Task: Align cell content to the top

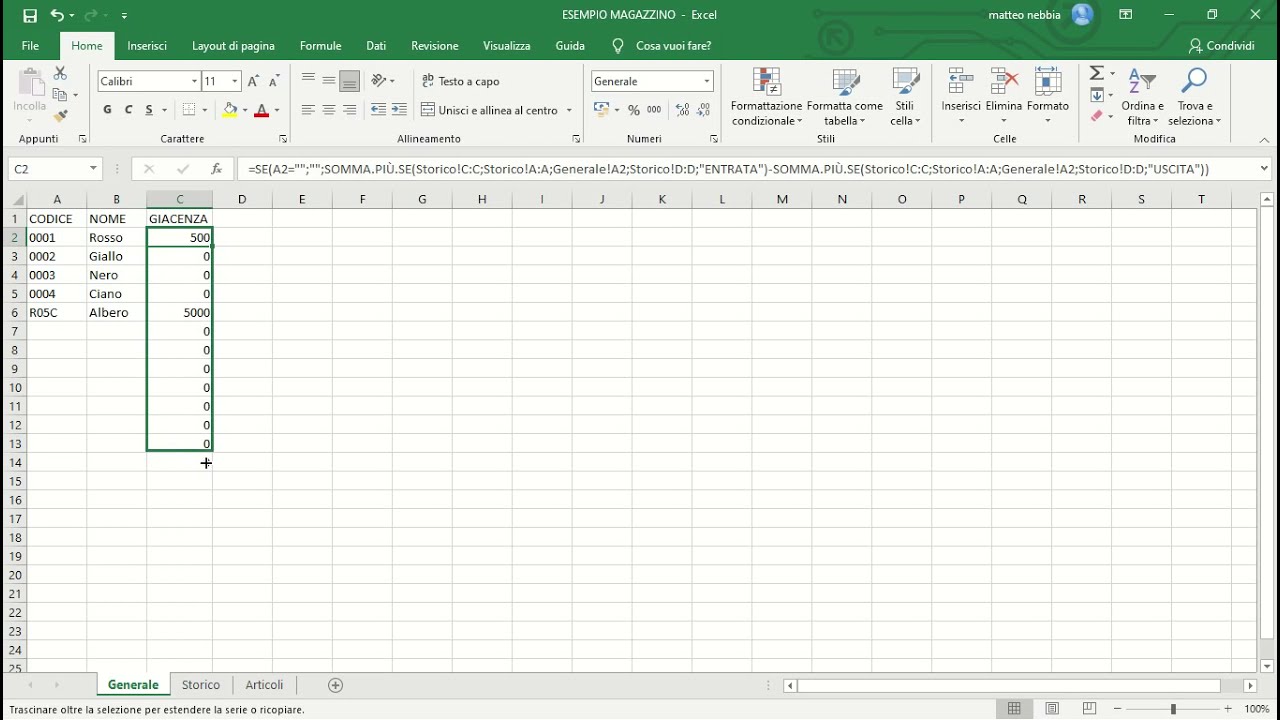Action: [x=308, y=81]
